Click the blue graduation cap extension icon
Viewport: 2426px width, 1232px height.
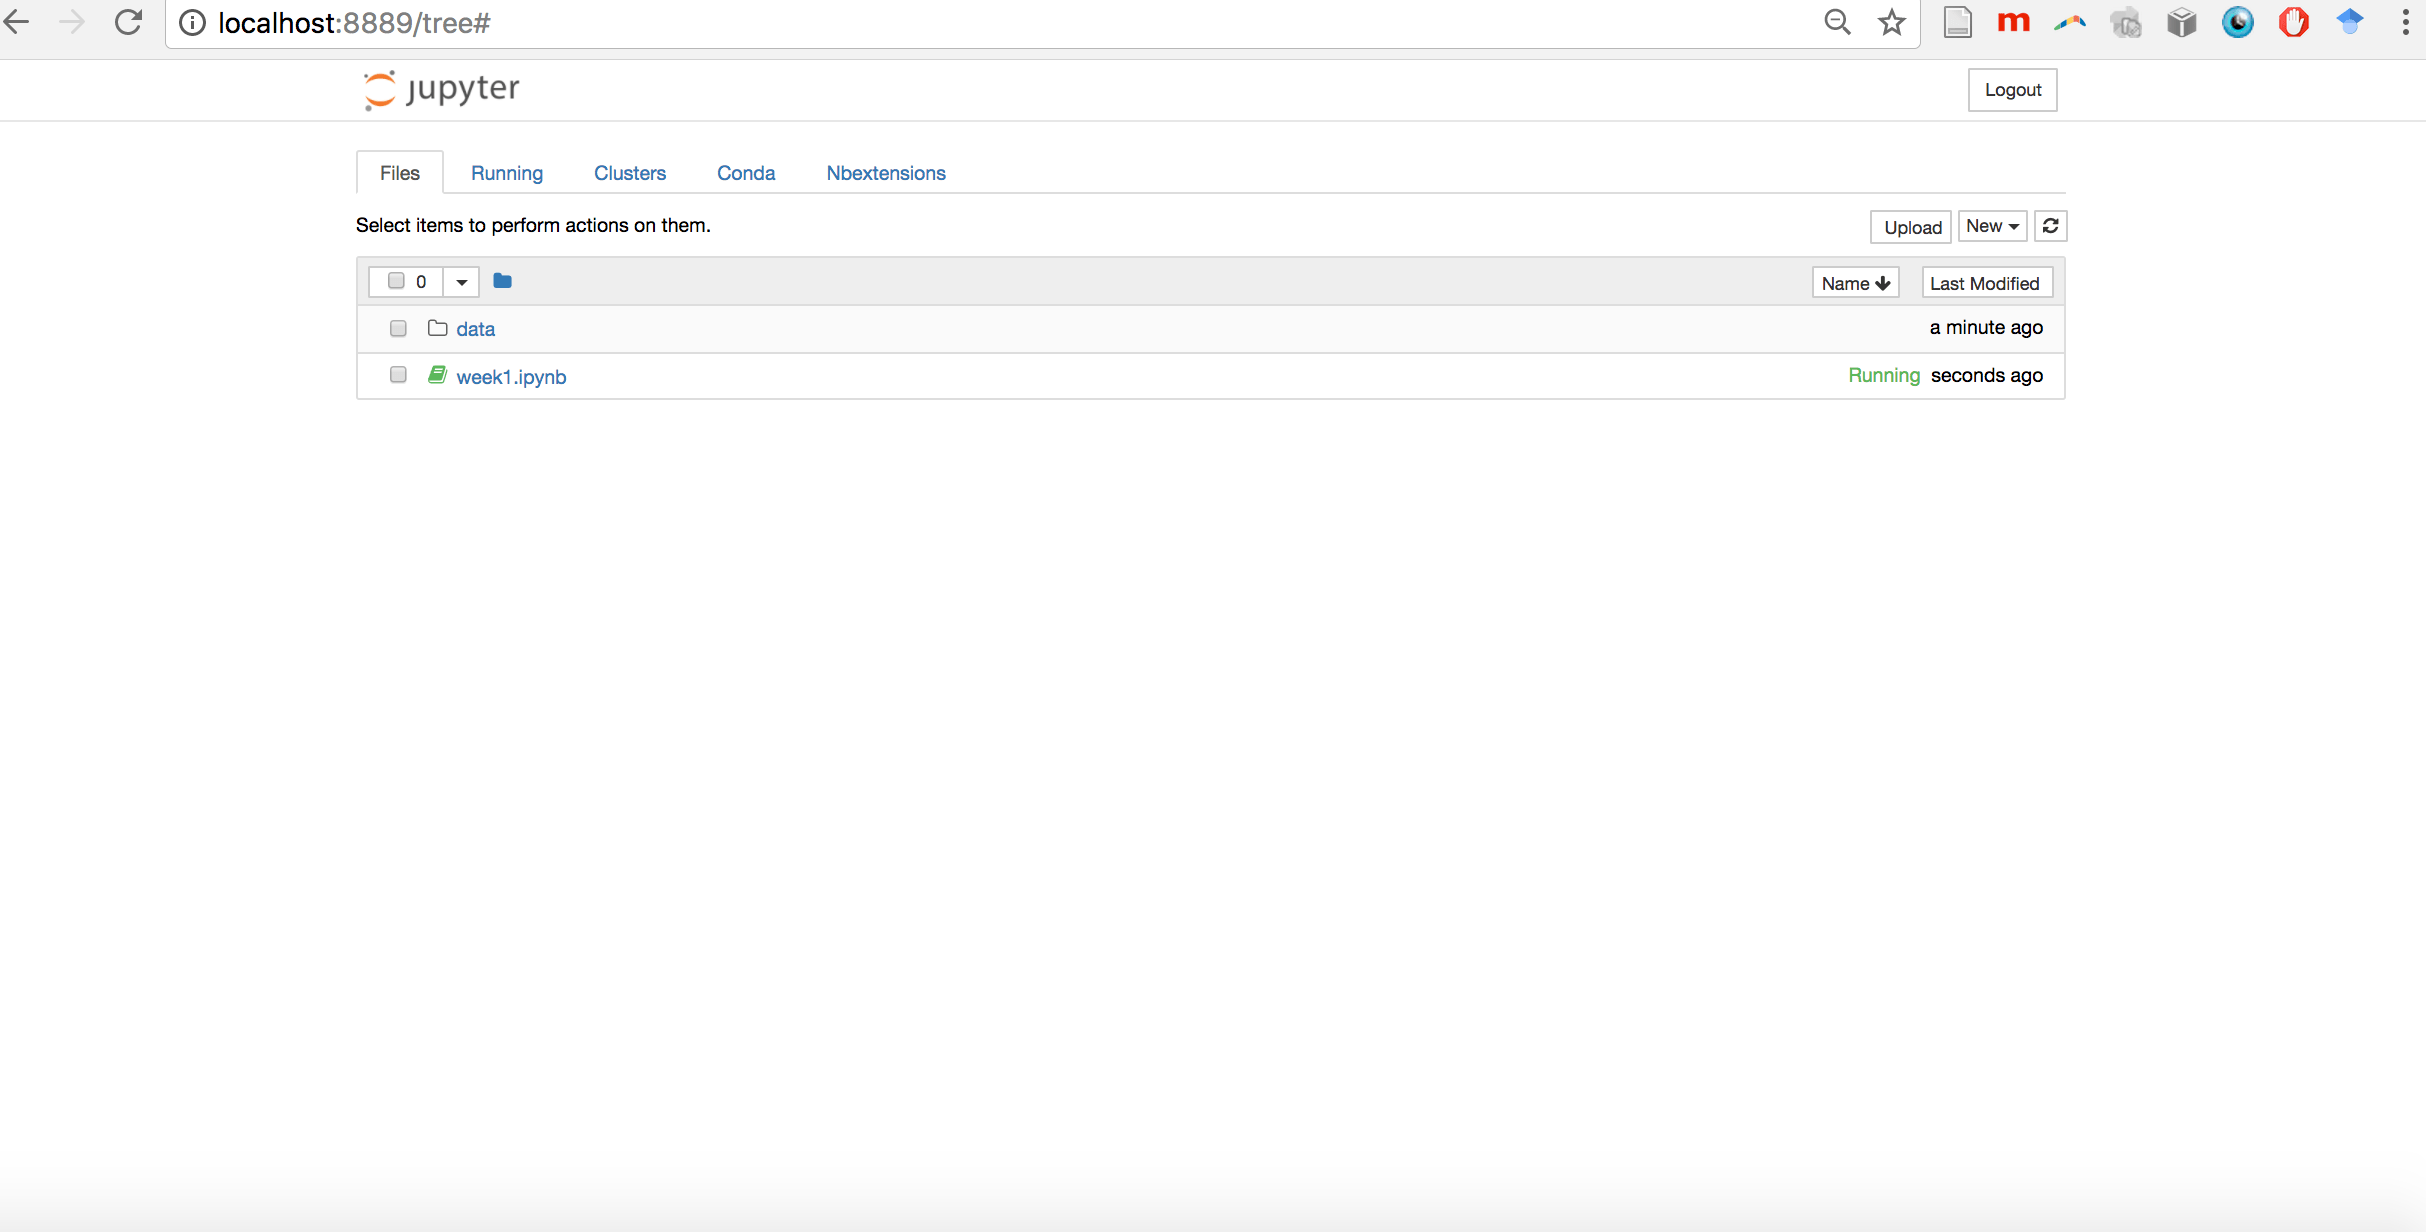point(2350,22)
